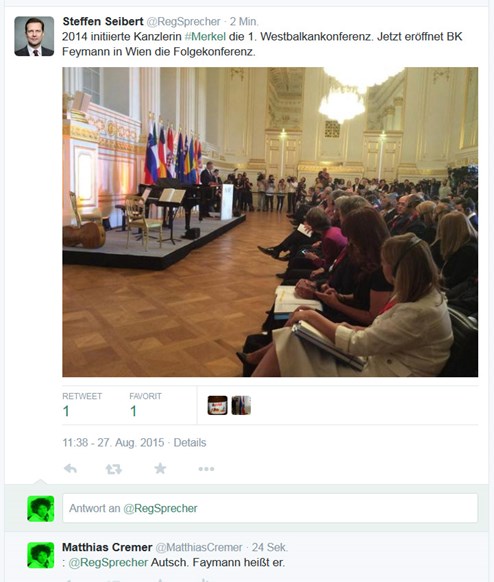Viewport: 494px width, 582px height.
Task: Click the Nutella jar avatar of retweeter
Action: 217,405
